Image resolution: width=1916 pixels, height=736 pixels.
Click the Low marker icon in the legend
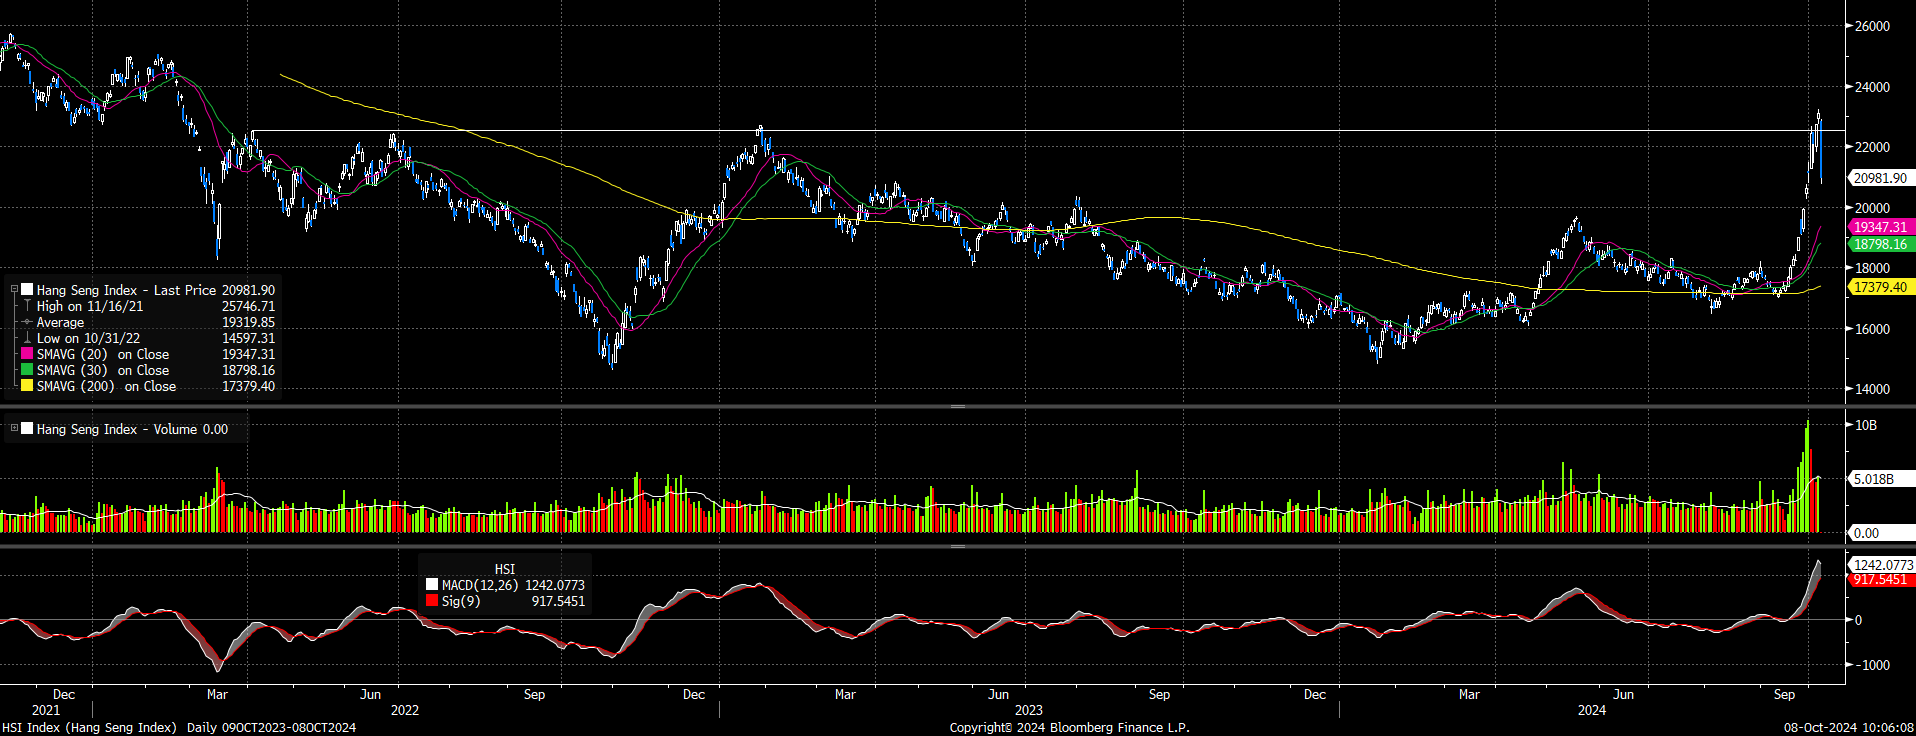tap(27, 338)
